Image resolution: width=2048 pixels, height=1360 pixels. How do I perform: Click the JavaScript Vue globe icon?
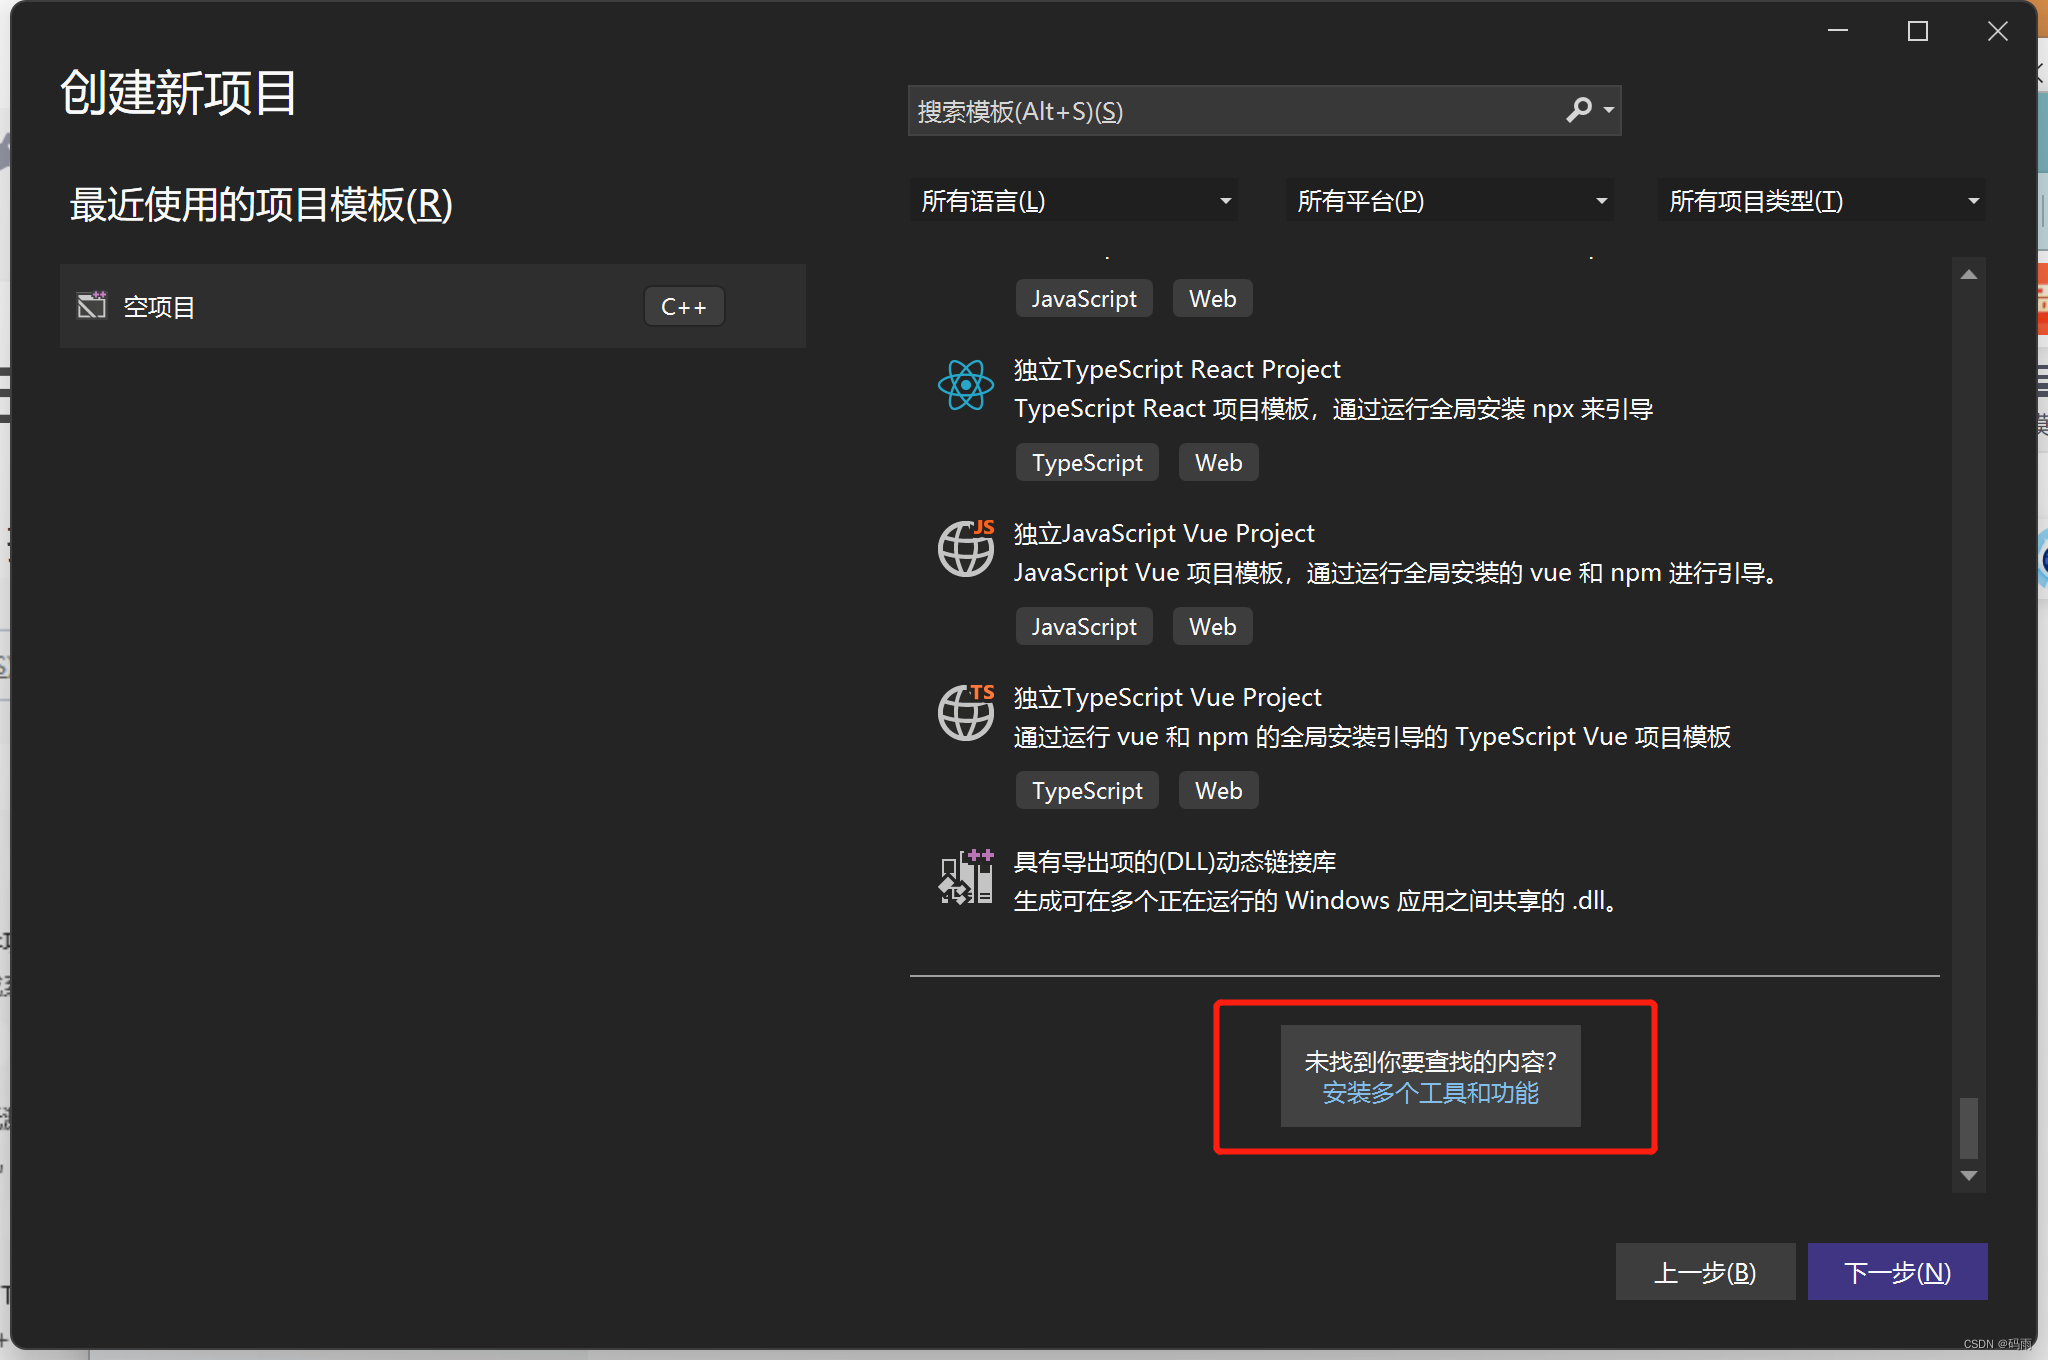(965, 548)
